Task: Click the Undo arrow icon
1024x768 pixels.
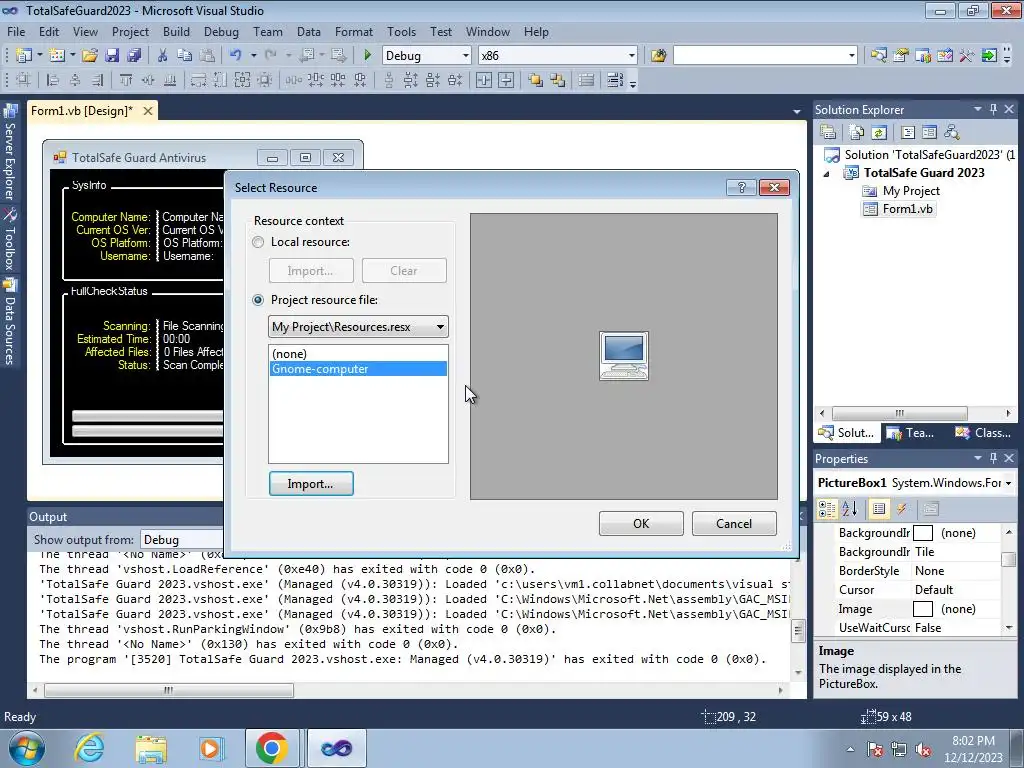Action: point(236,56)
